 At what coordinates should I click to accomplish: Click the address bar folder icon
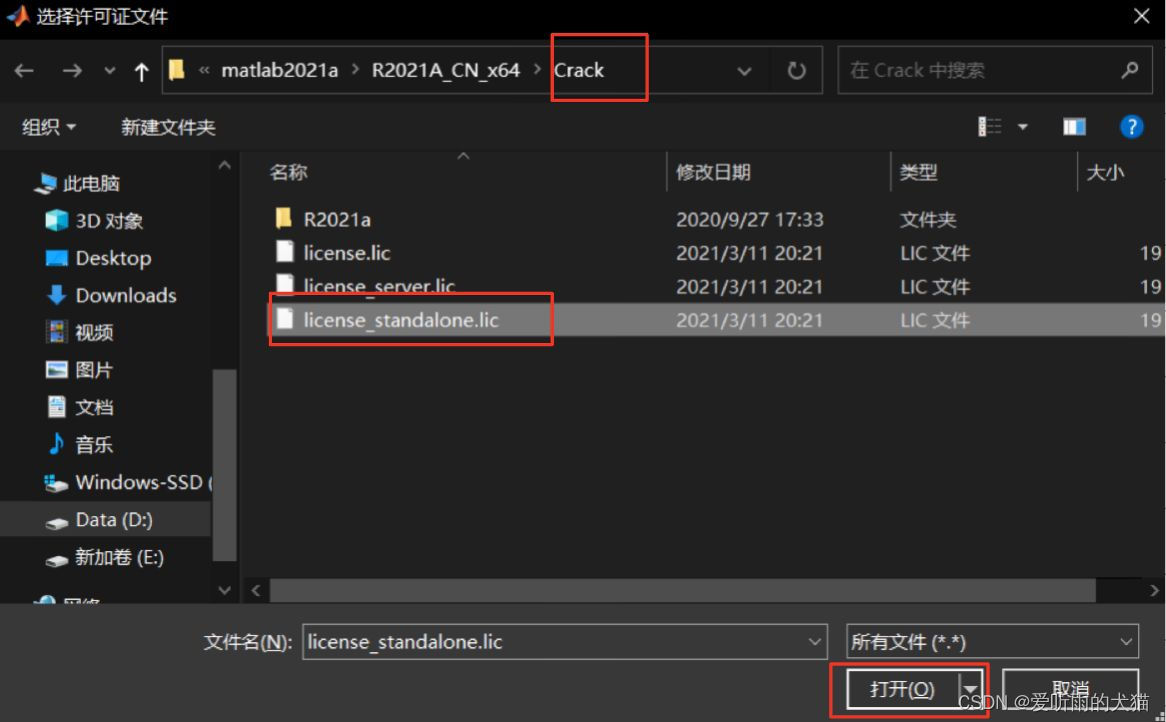click(x=176, y=70)
